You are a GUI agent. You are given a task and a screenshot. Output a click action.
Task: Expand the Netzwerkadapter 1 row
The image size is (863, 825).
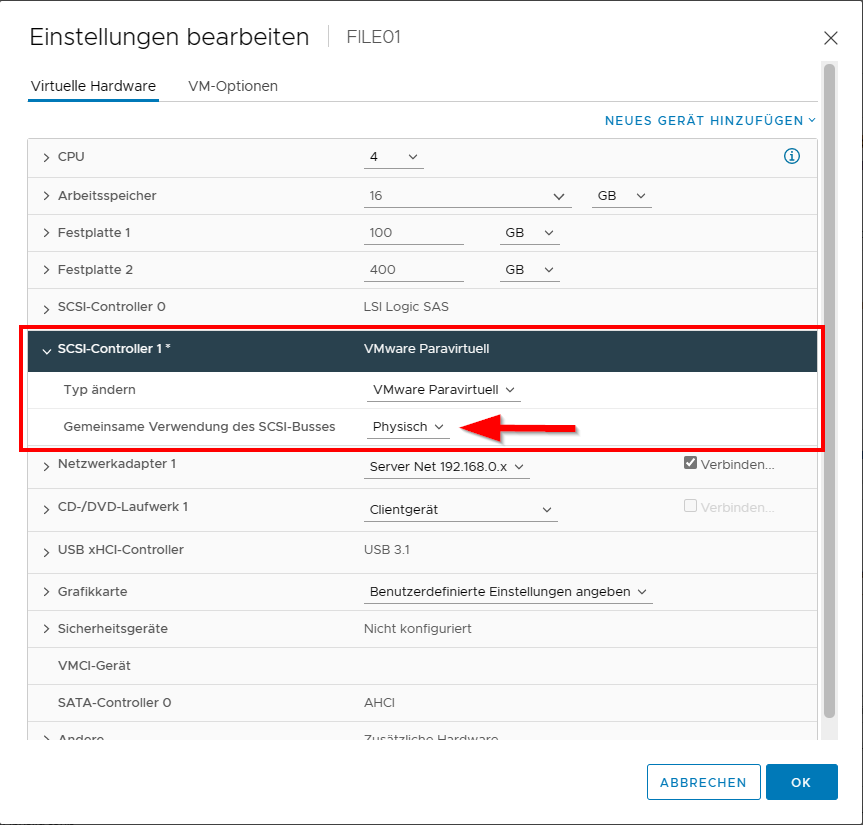pyautogui.click(x=46, y=465)
